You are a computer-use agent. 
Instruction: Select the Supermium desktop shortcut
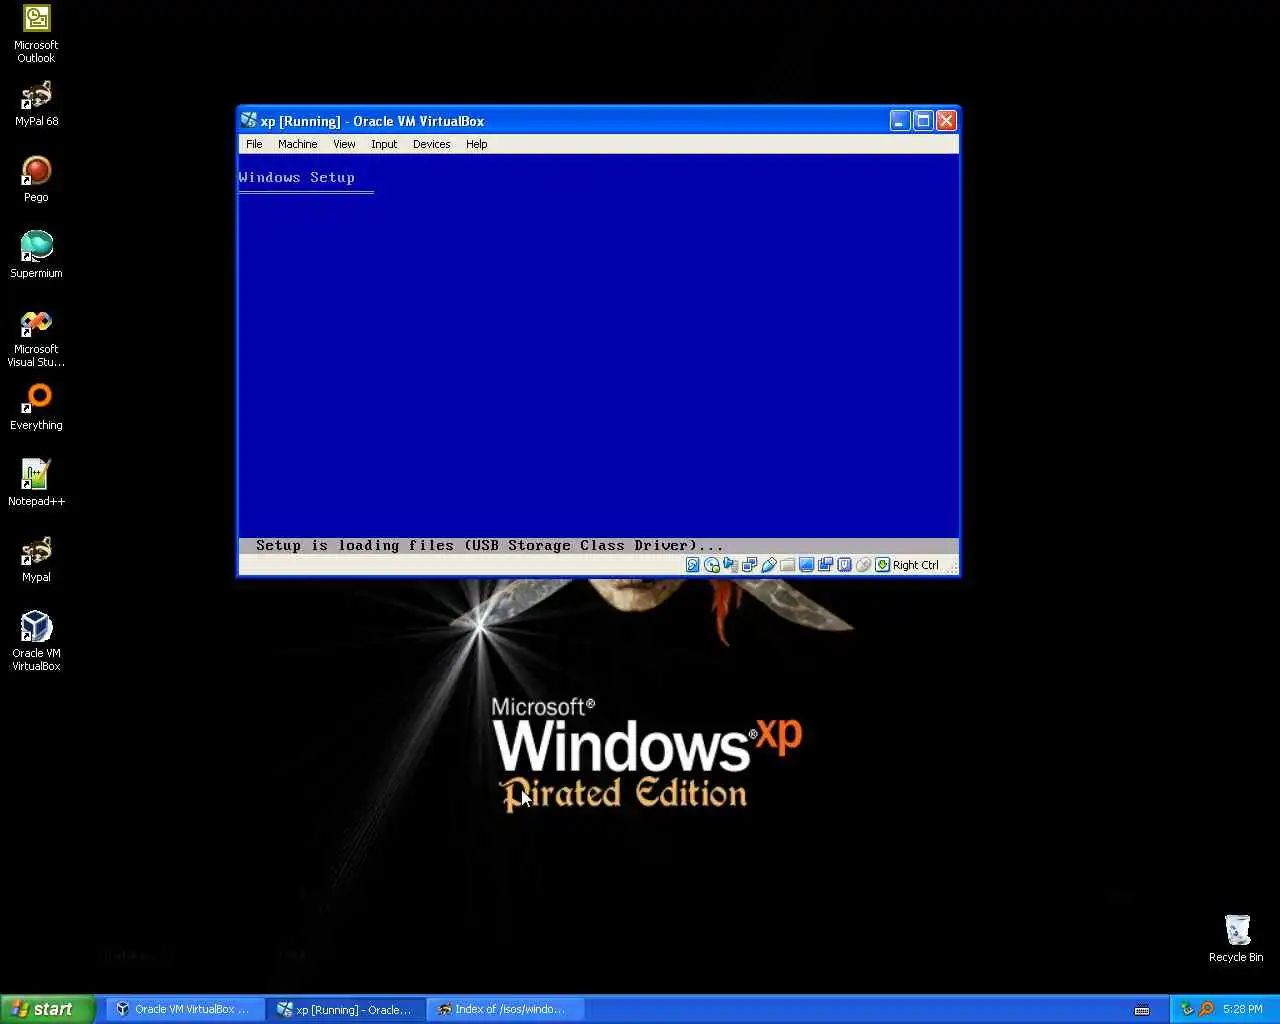pos(36,255)
